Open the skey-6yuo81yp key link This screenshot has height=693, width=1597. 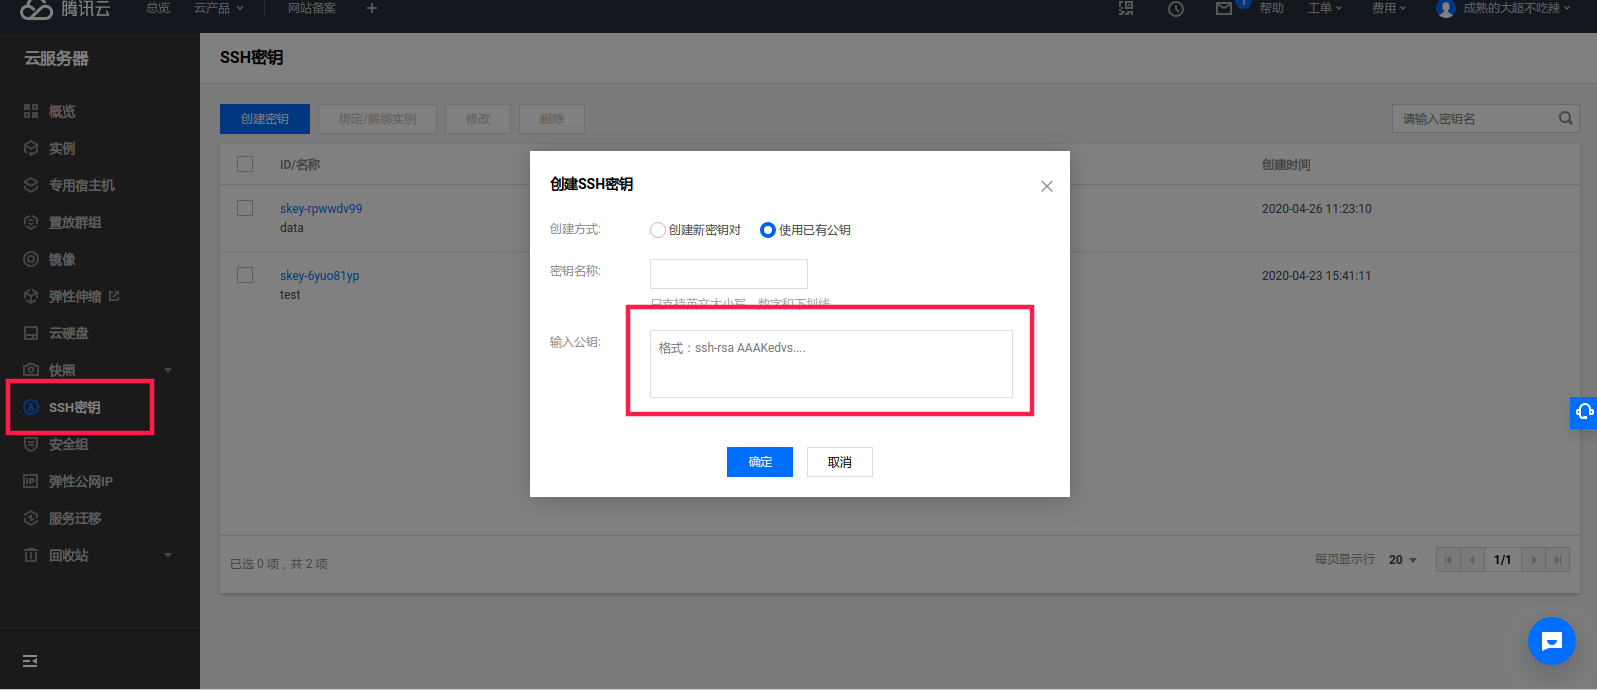(320, 276)
